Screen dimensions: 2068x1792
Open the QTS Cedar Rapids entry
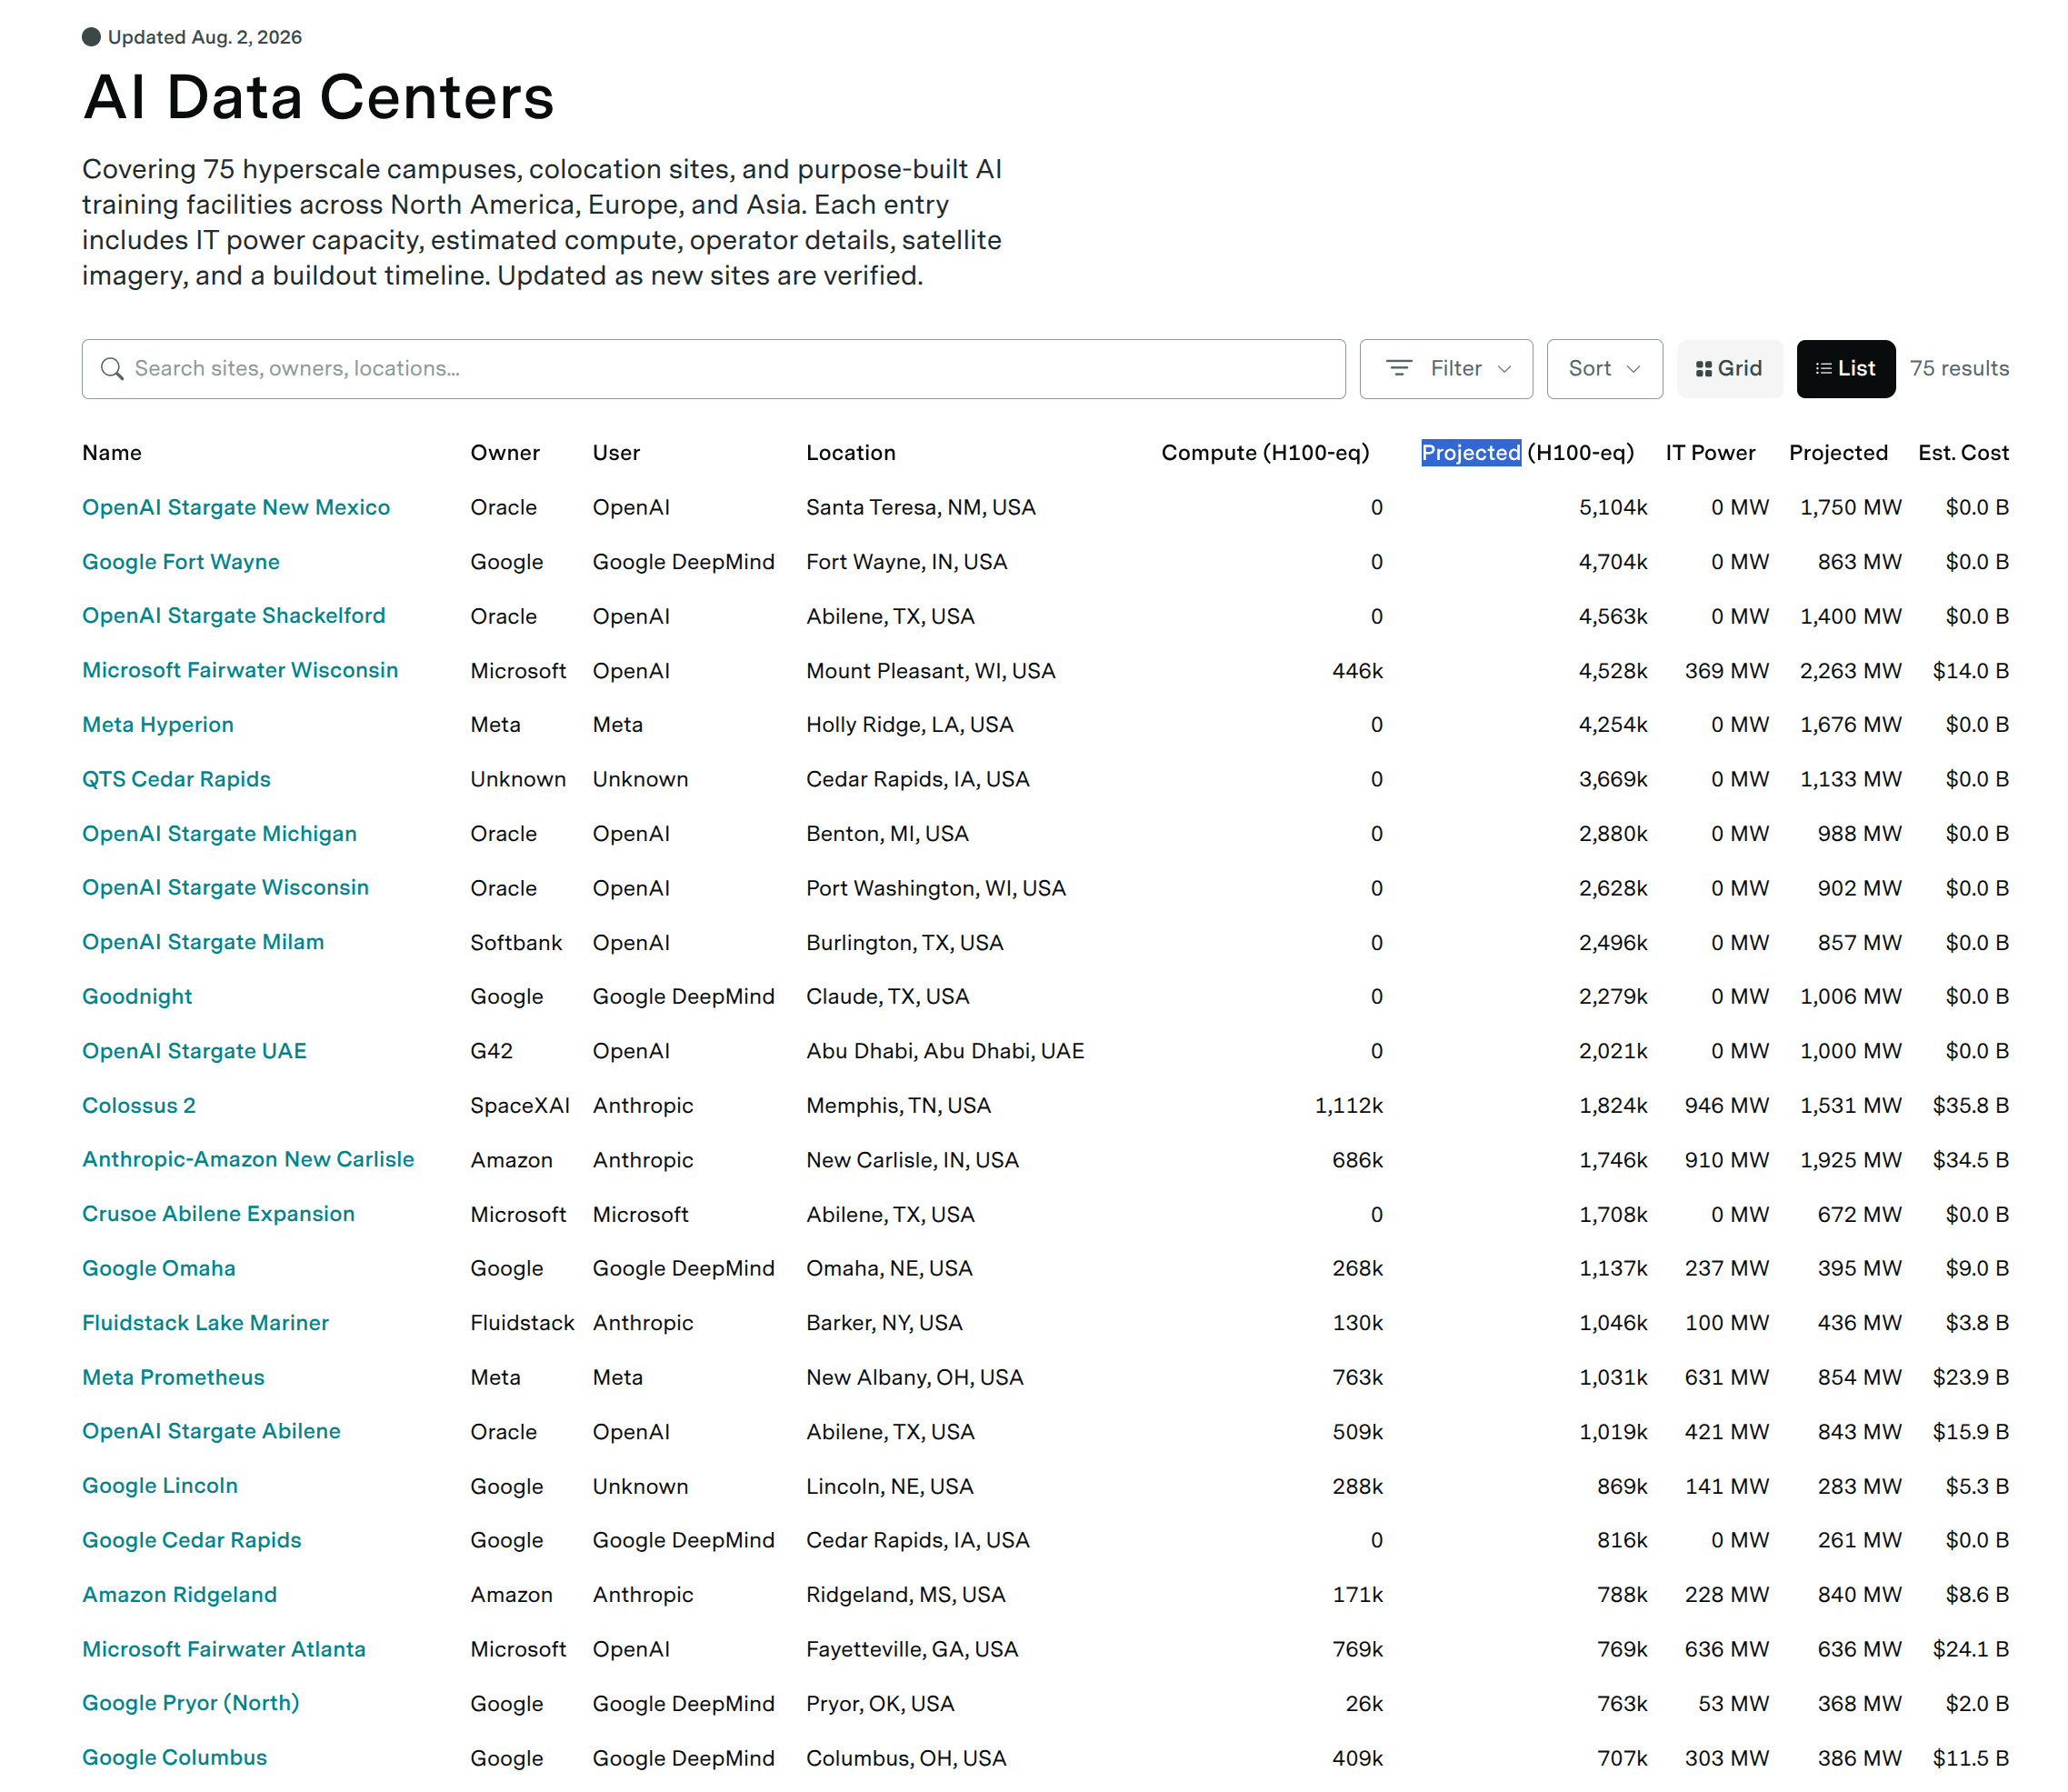coord(176,779)
